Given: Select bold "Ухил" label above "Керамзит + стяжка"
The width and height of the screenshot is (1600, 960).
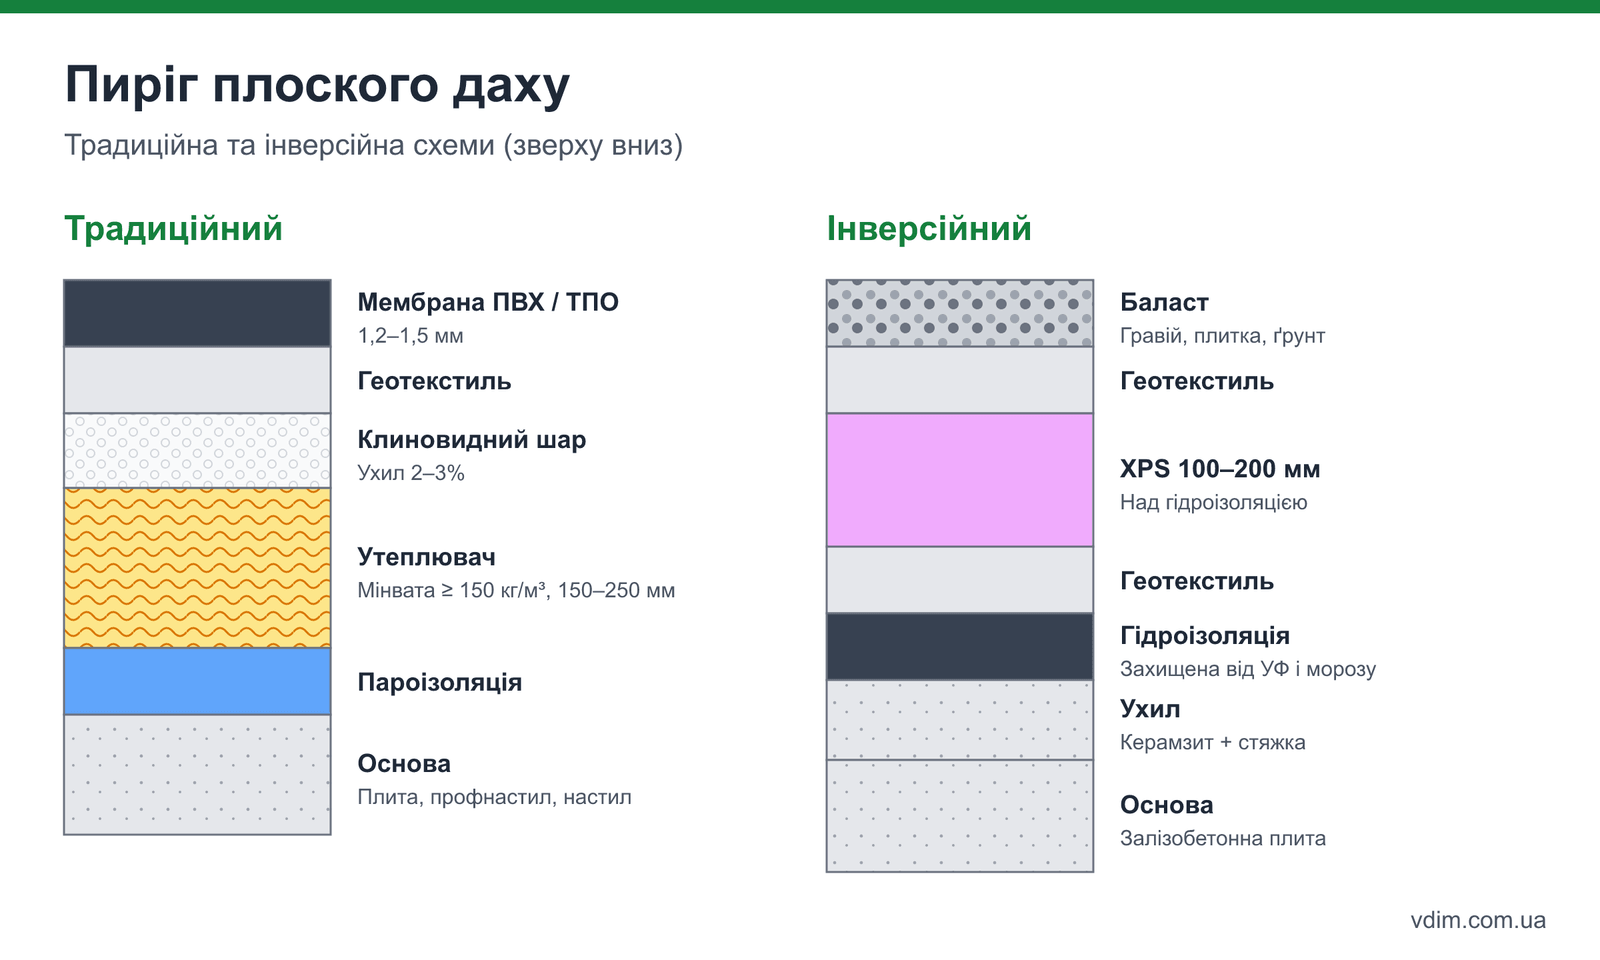Looking at the screenshot, I should (x=1150, y=709).
